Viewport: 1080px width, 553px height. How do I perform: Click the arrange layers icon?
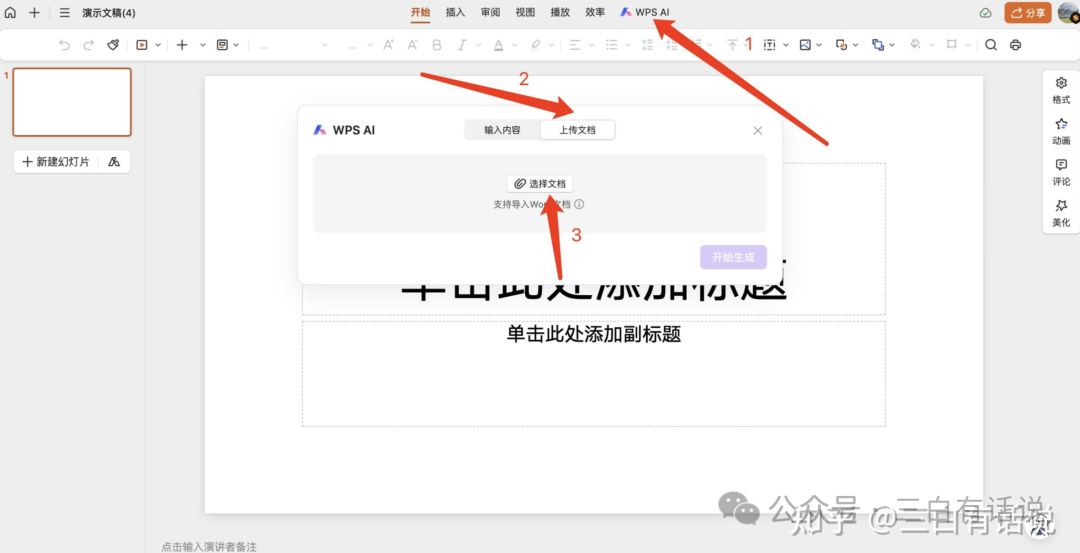878,45
